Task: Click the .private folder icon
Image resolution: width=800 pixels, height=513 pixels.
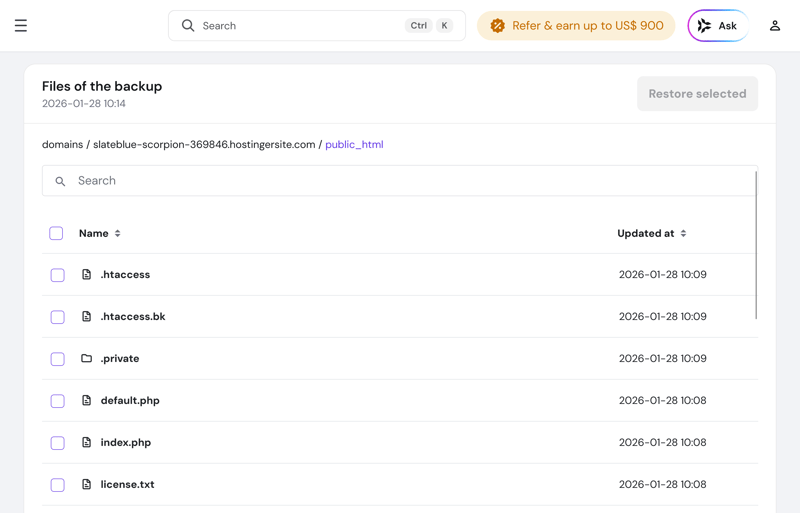Action: pos(87,358)
